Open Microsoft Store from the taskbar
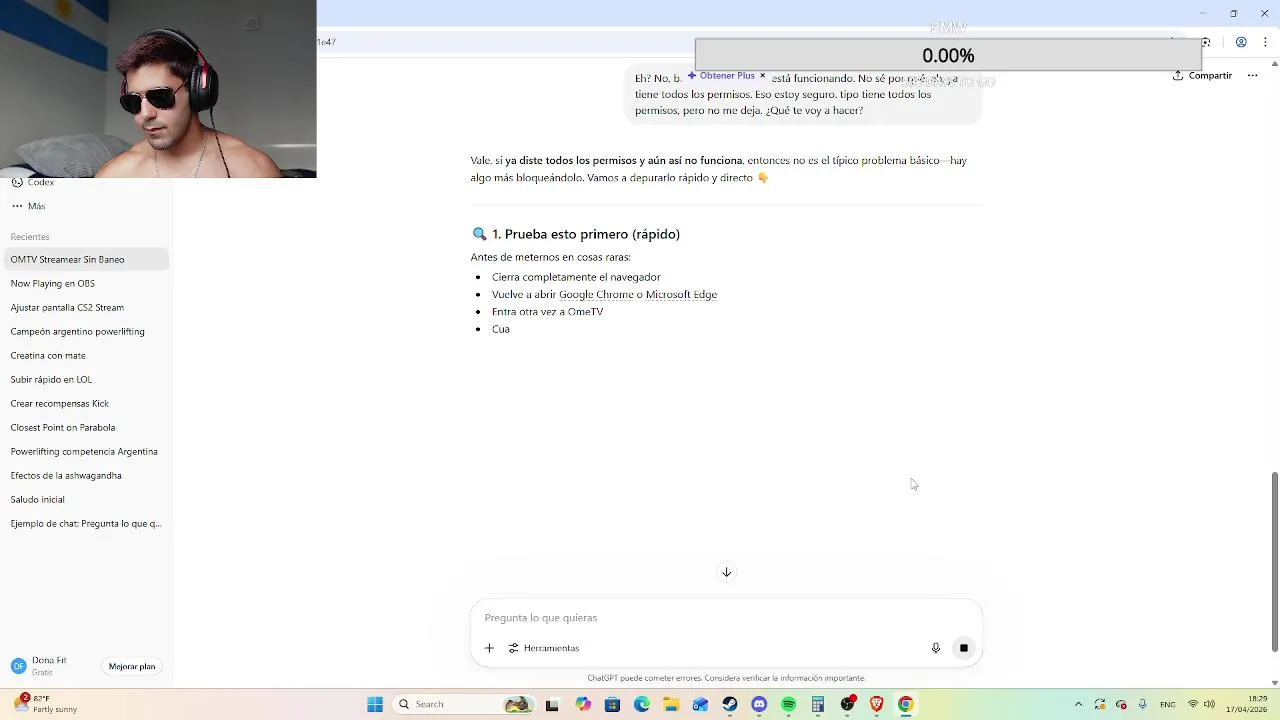Screen dimensions: 1280x720 pyautogui.click(x=612, y=704)
